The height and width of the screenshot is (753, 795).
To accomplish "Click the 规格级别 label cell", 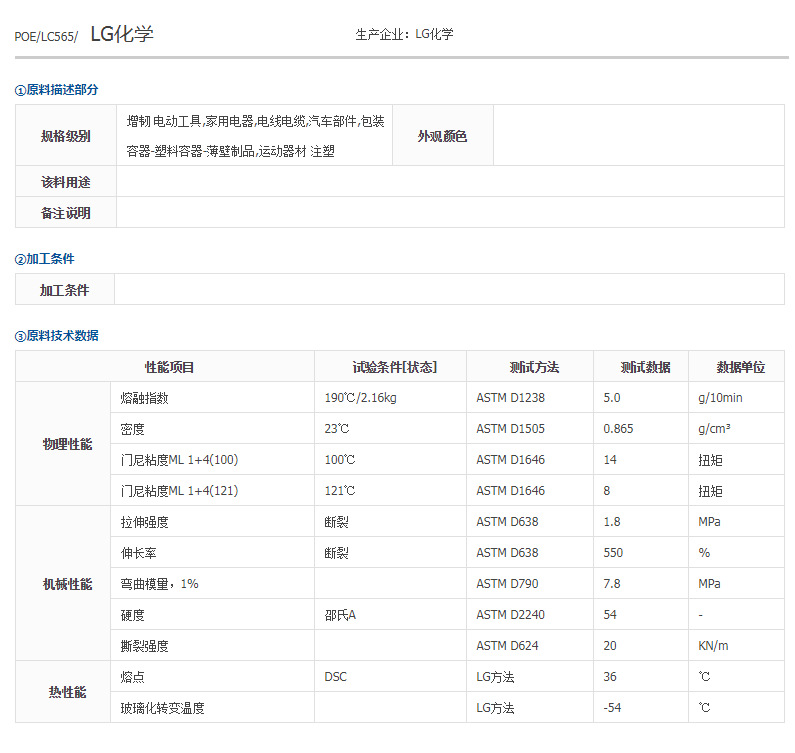I will [x=66, y=136].
